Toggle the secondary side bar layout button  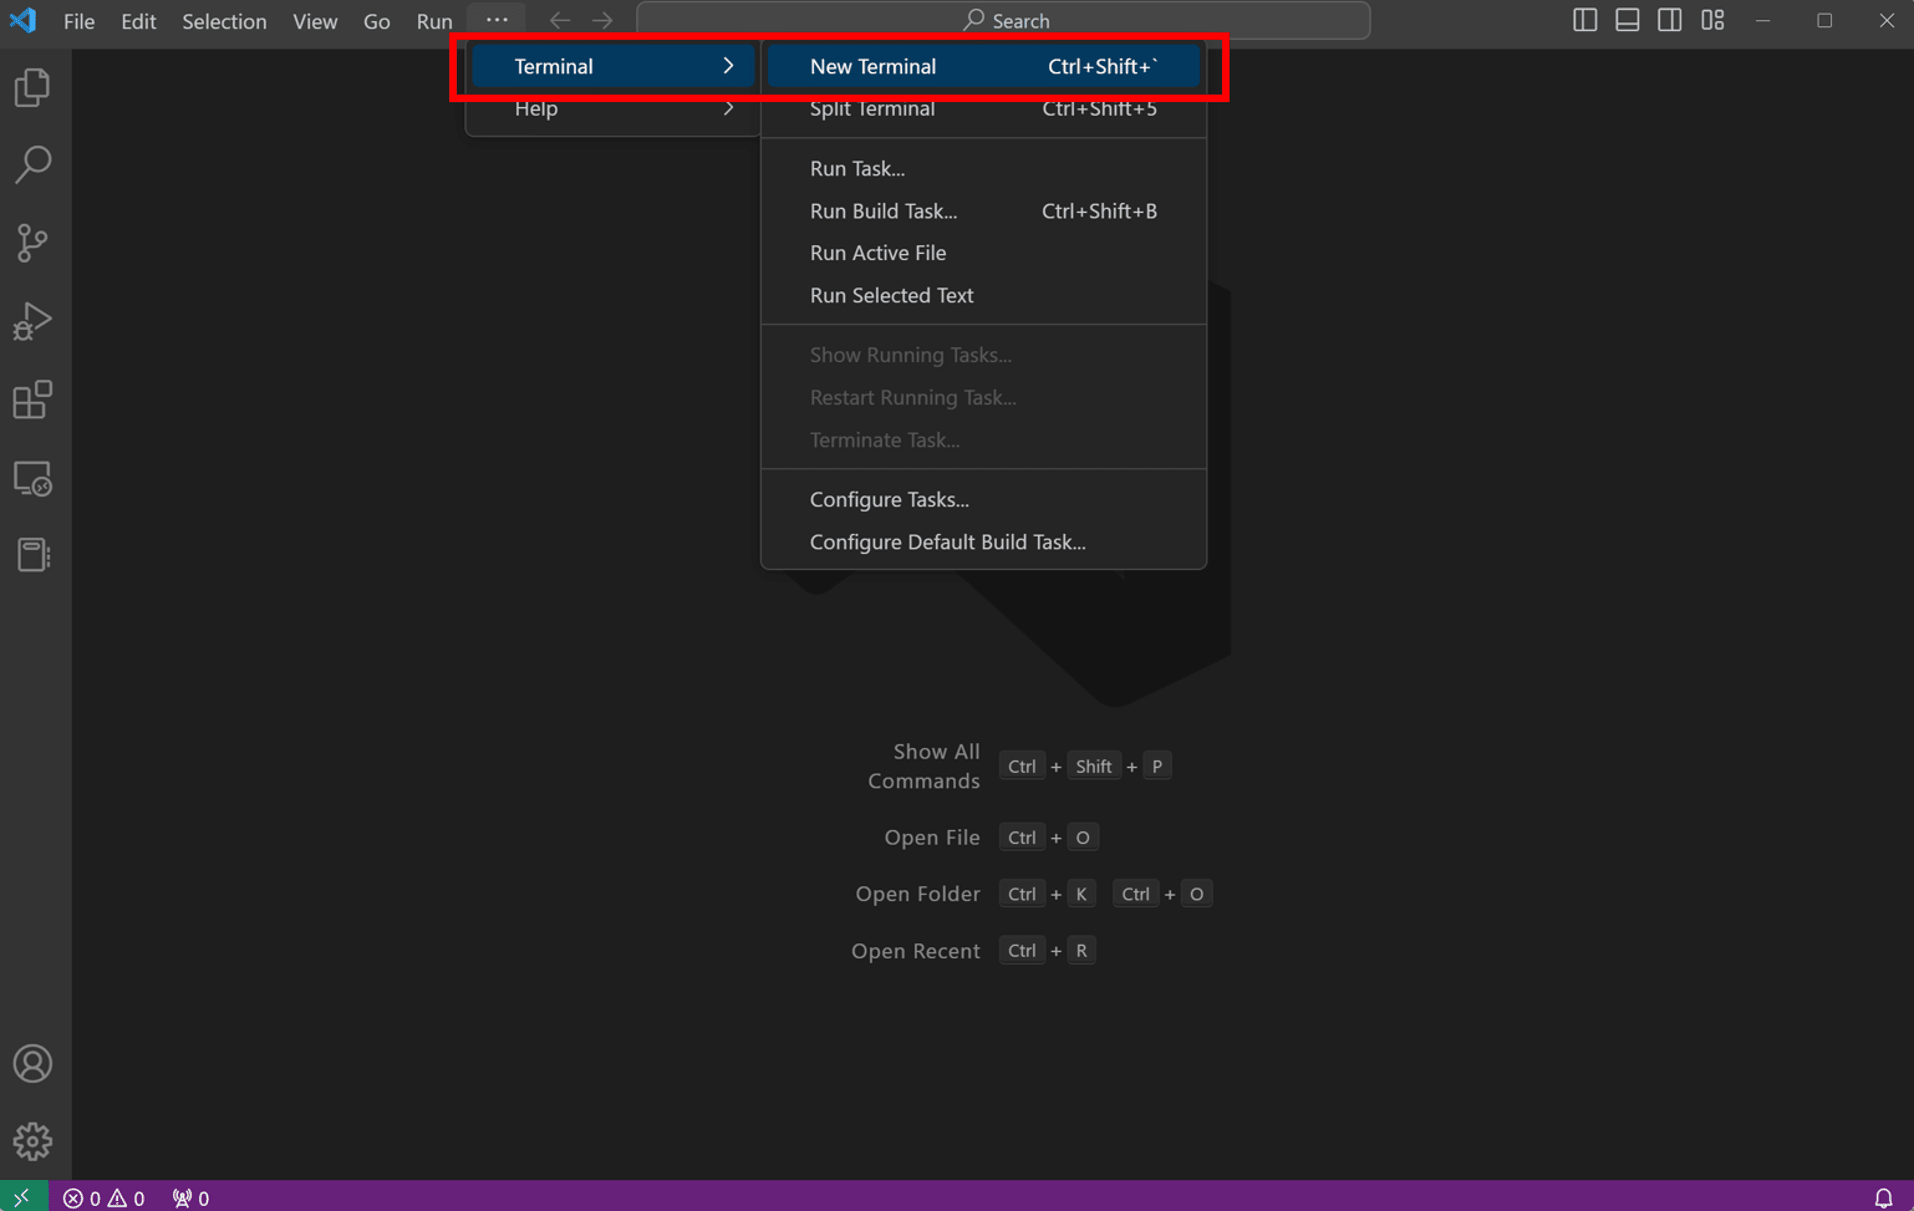[1669, 20]
